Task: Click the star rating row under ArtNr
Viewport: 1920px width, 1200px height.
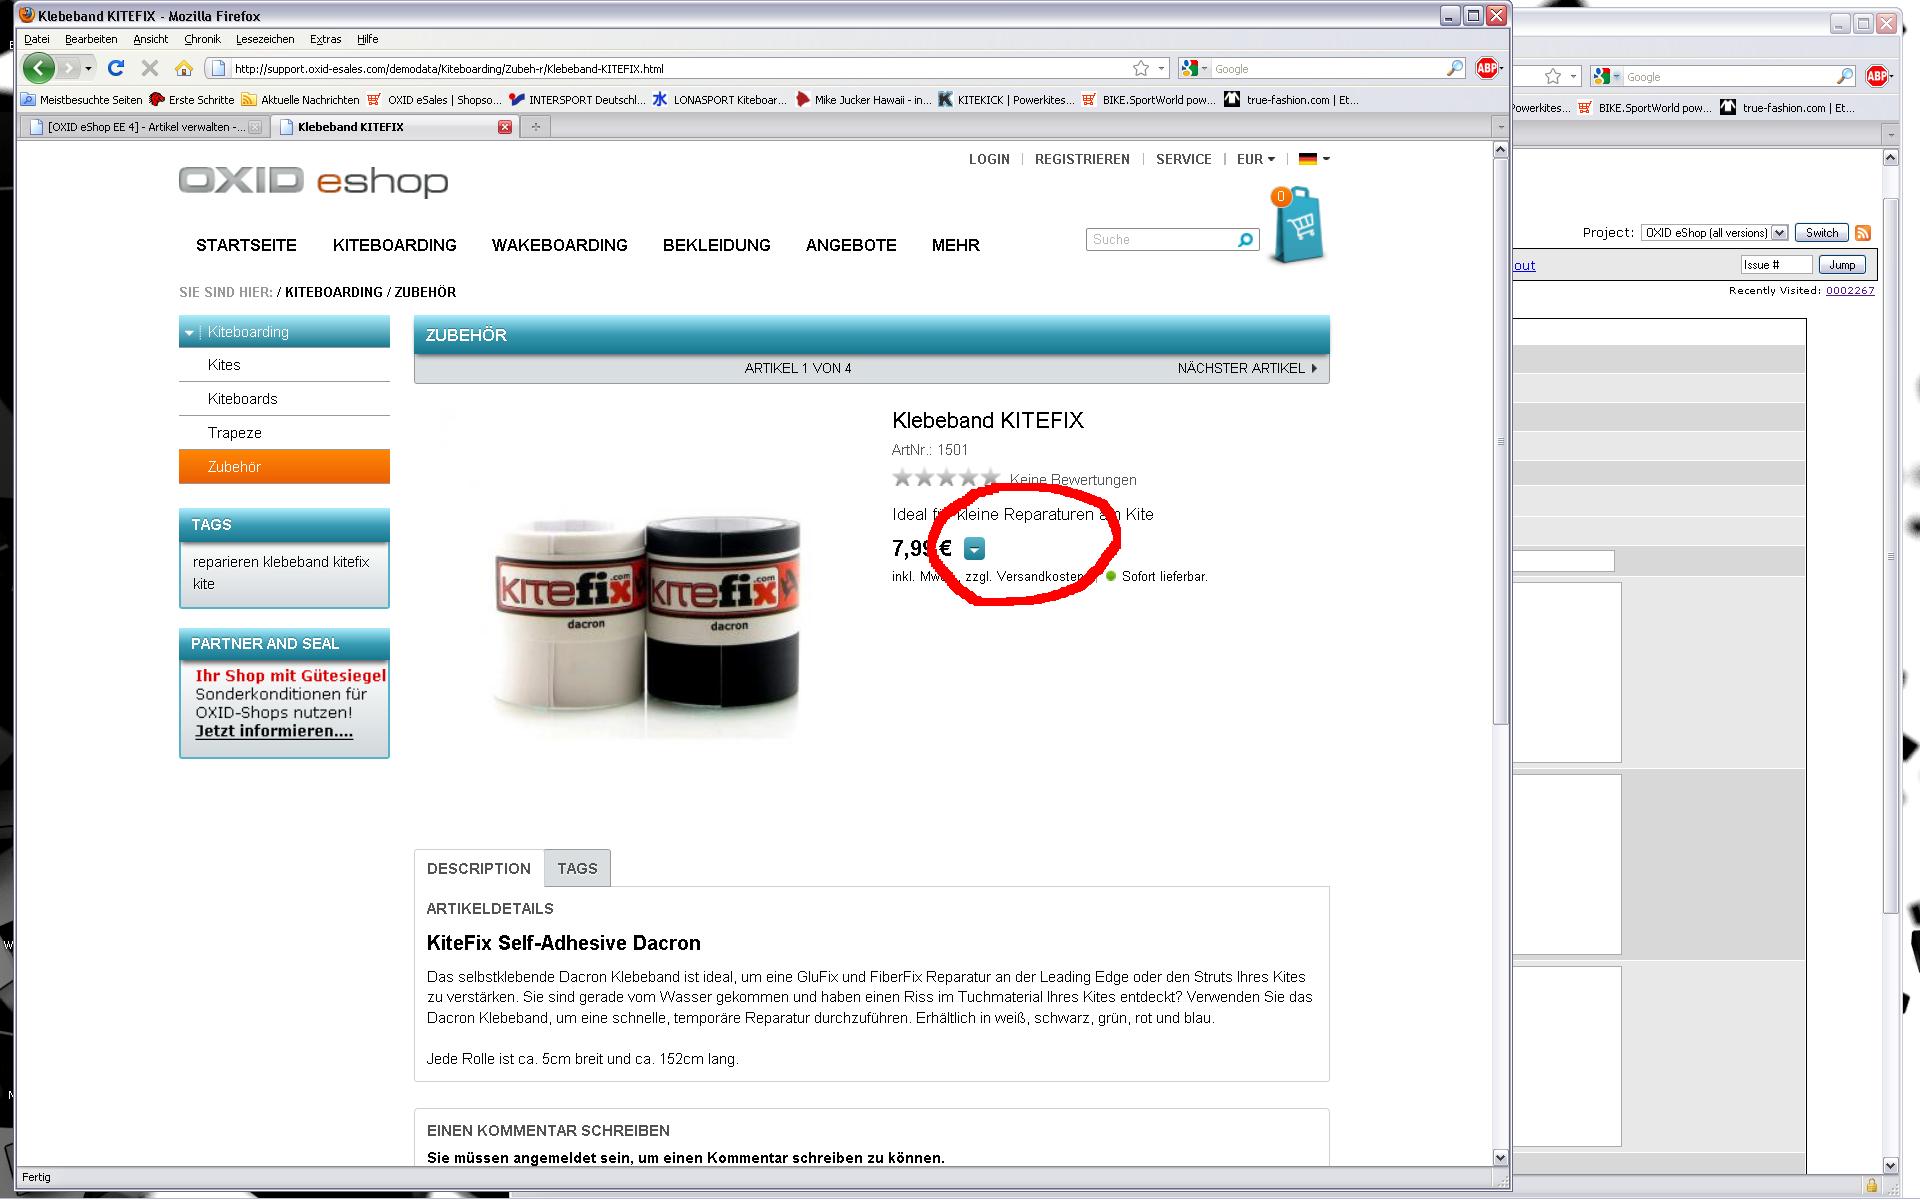Action: (945, 478)
